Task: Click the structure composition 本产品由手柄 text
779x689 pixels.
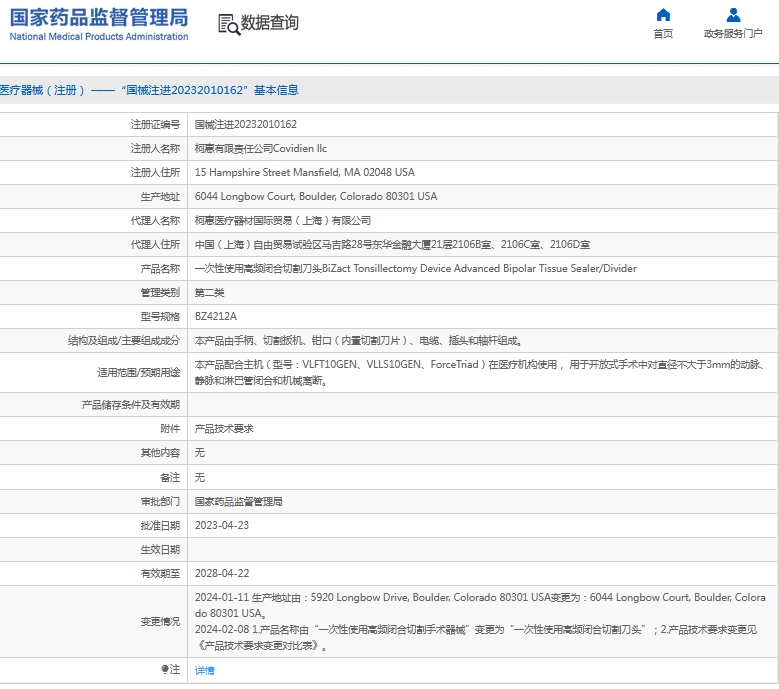Action: (x=358, y=341)
